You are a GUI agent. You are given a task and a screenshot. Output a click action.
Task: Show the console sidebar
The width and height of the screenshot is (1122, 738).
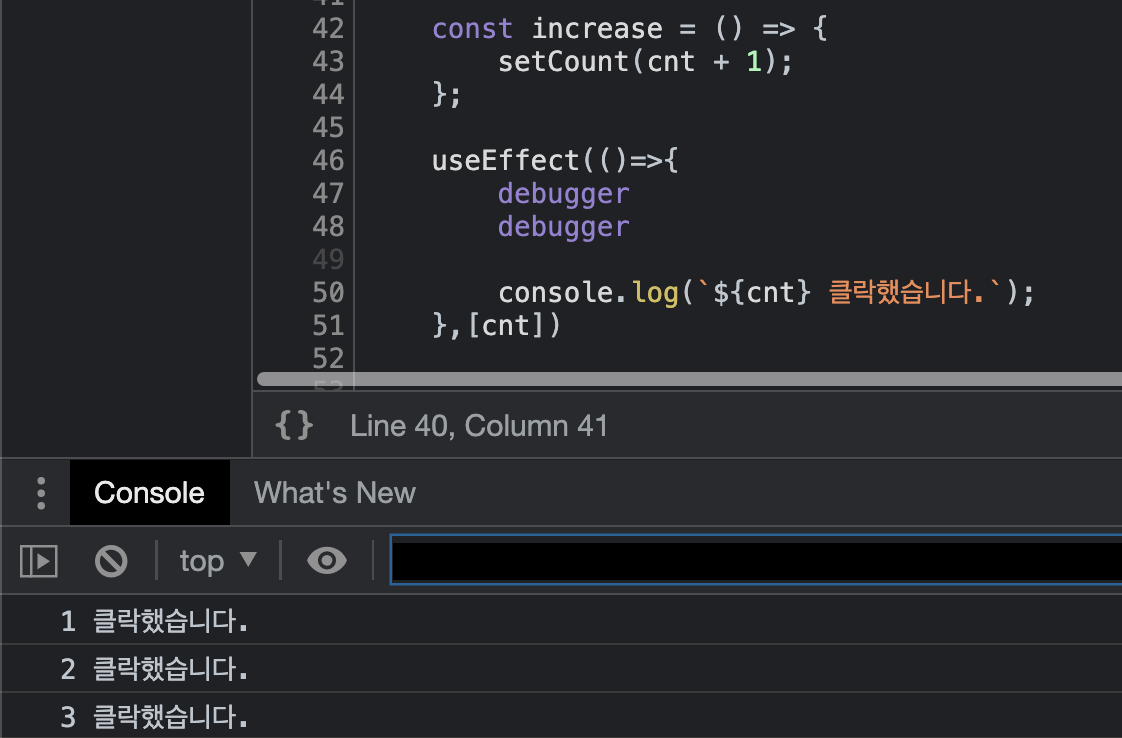point(38,560)
